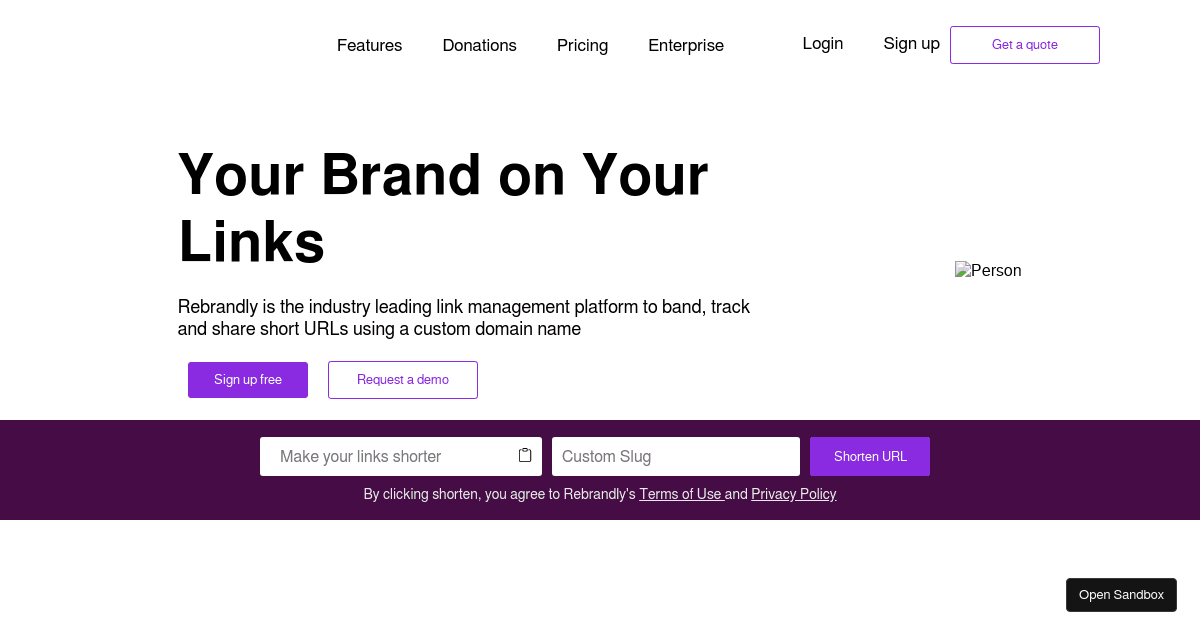Open the Features menu item
Image resolution: width=1200 pixels, height=630 pixels.
[x=369, y=45]
